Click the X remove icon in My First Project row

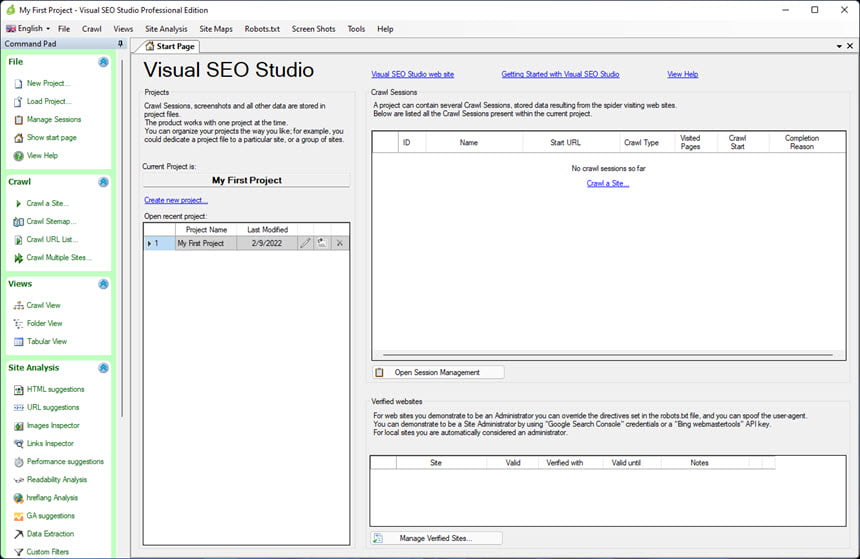point(340,243)
